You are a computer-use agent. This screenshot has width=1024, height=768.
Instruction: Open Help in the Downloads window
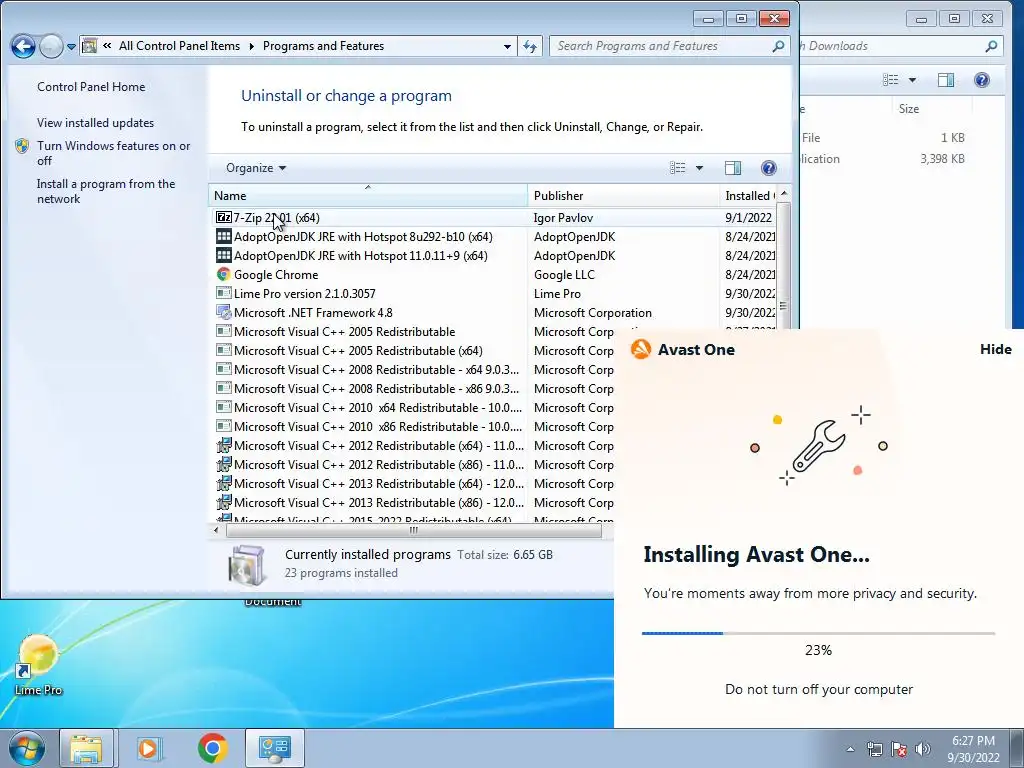point(982,80)
